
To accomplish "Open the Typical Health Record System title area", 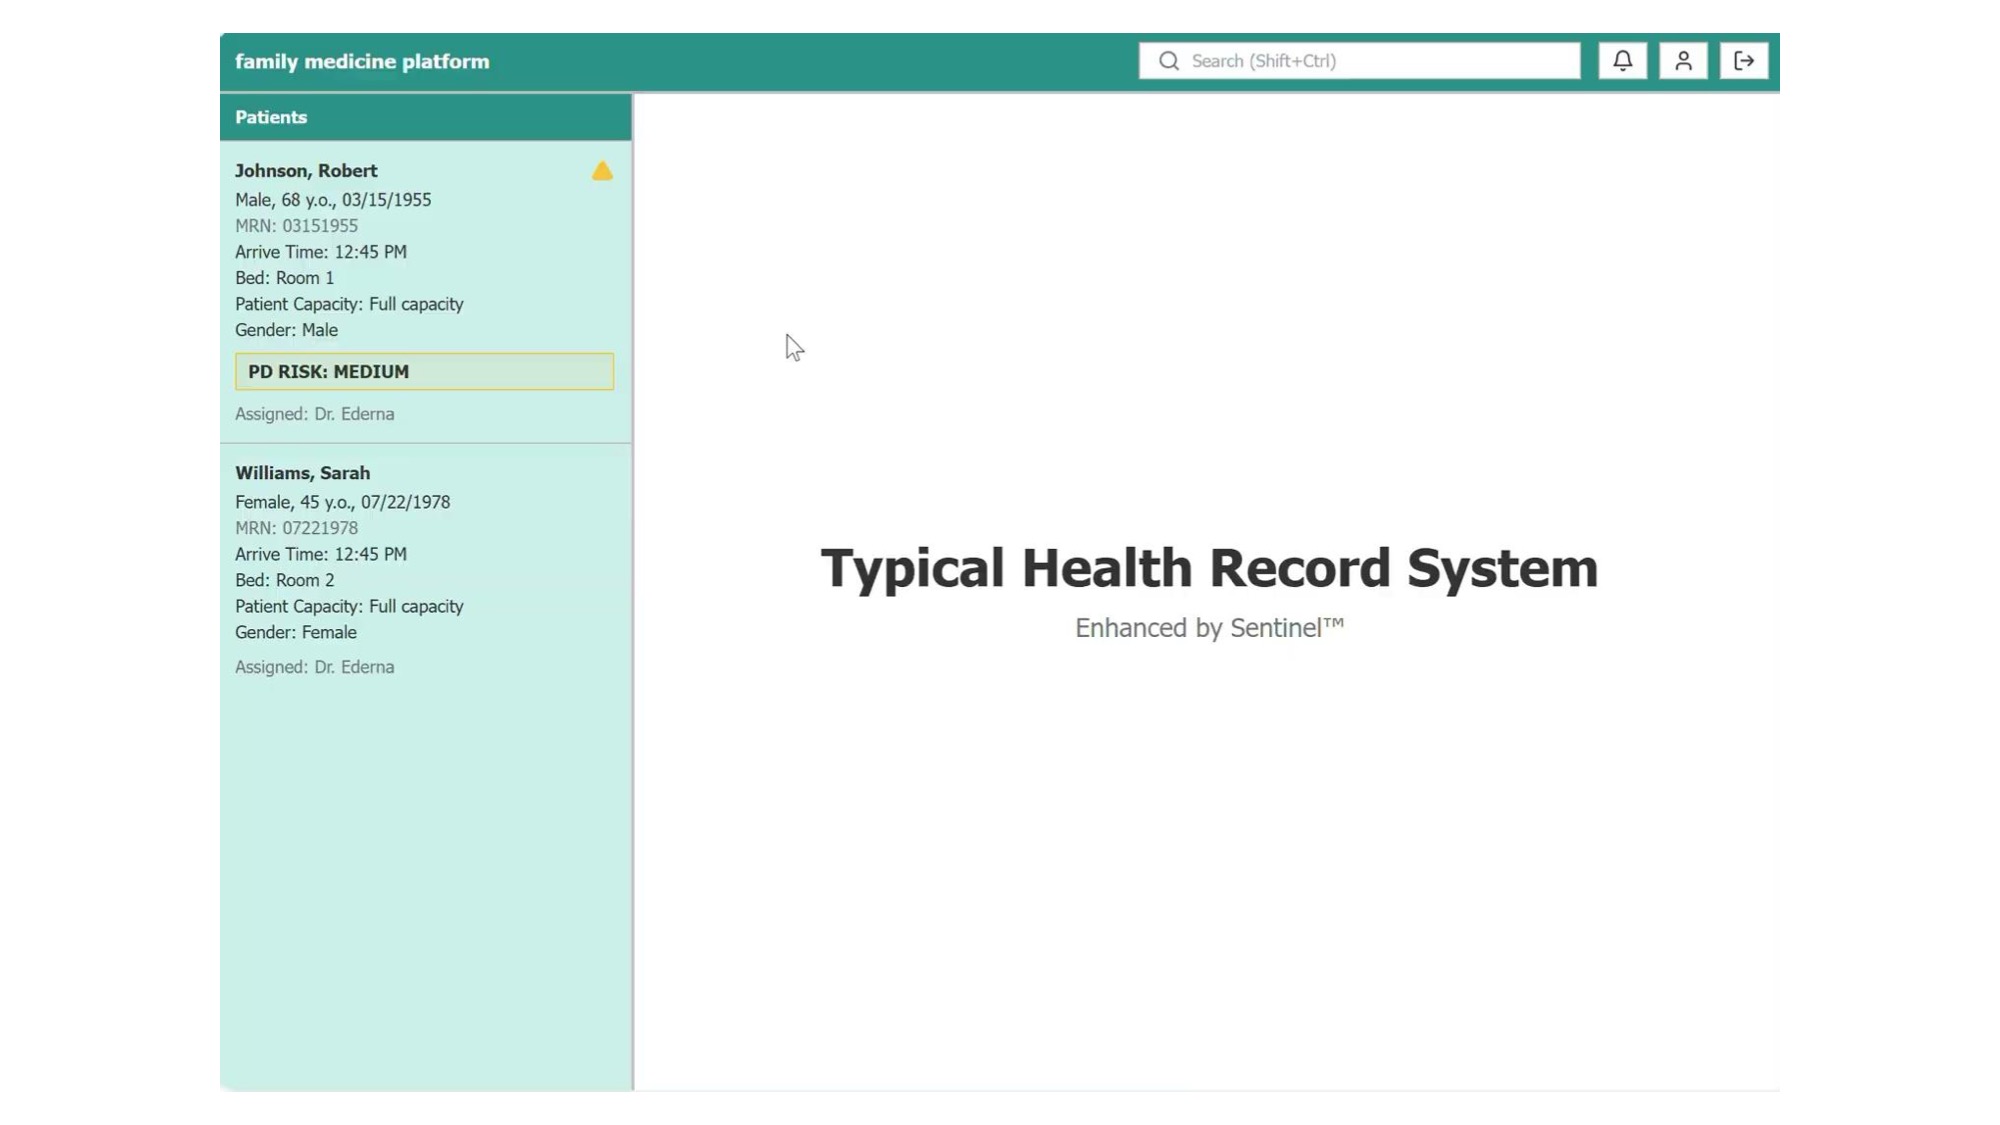I will coord(1208,568).
